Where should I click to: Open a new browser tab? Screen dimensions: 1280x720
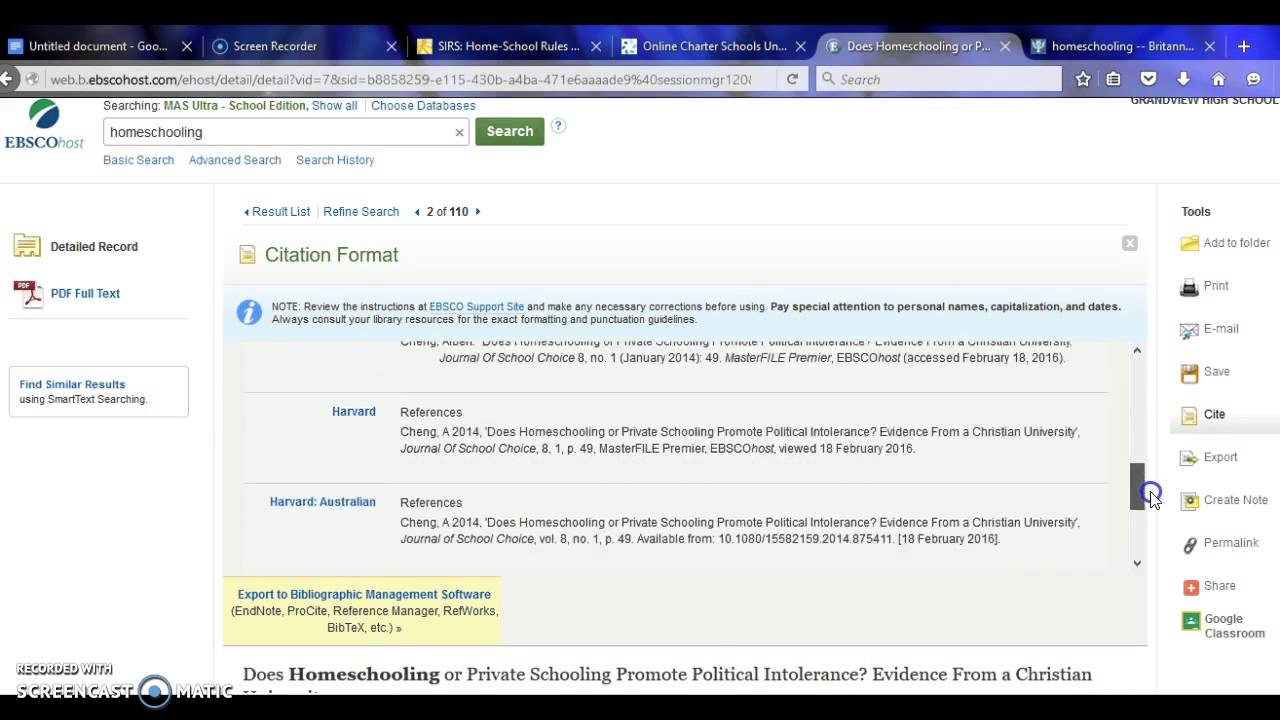1244,46
